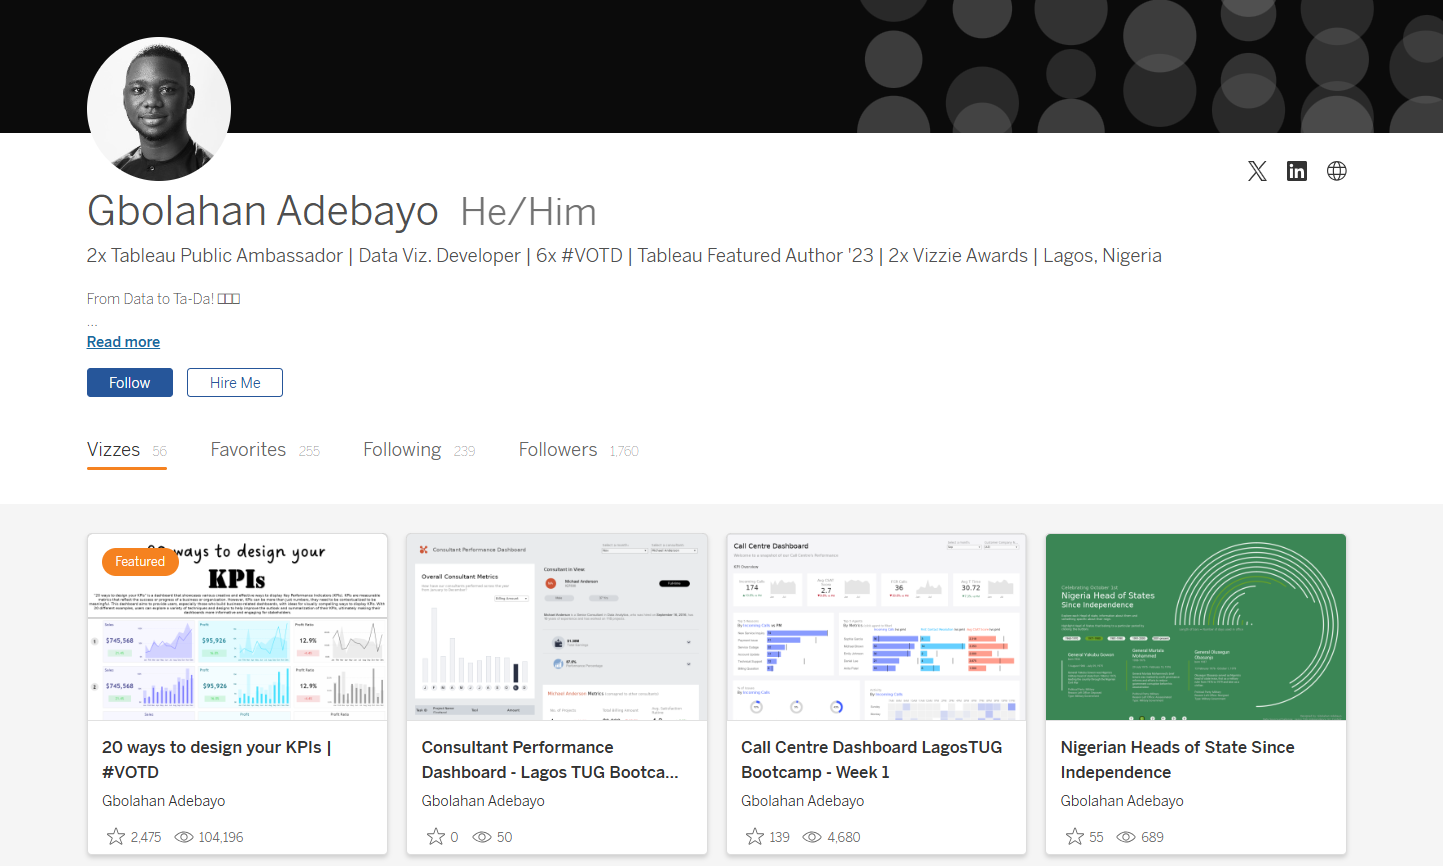Click the profile photo avatar
1443x866 pixels.
[x=159, y=109]
